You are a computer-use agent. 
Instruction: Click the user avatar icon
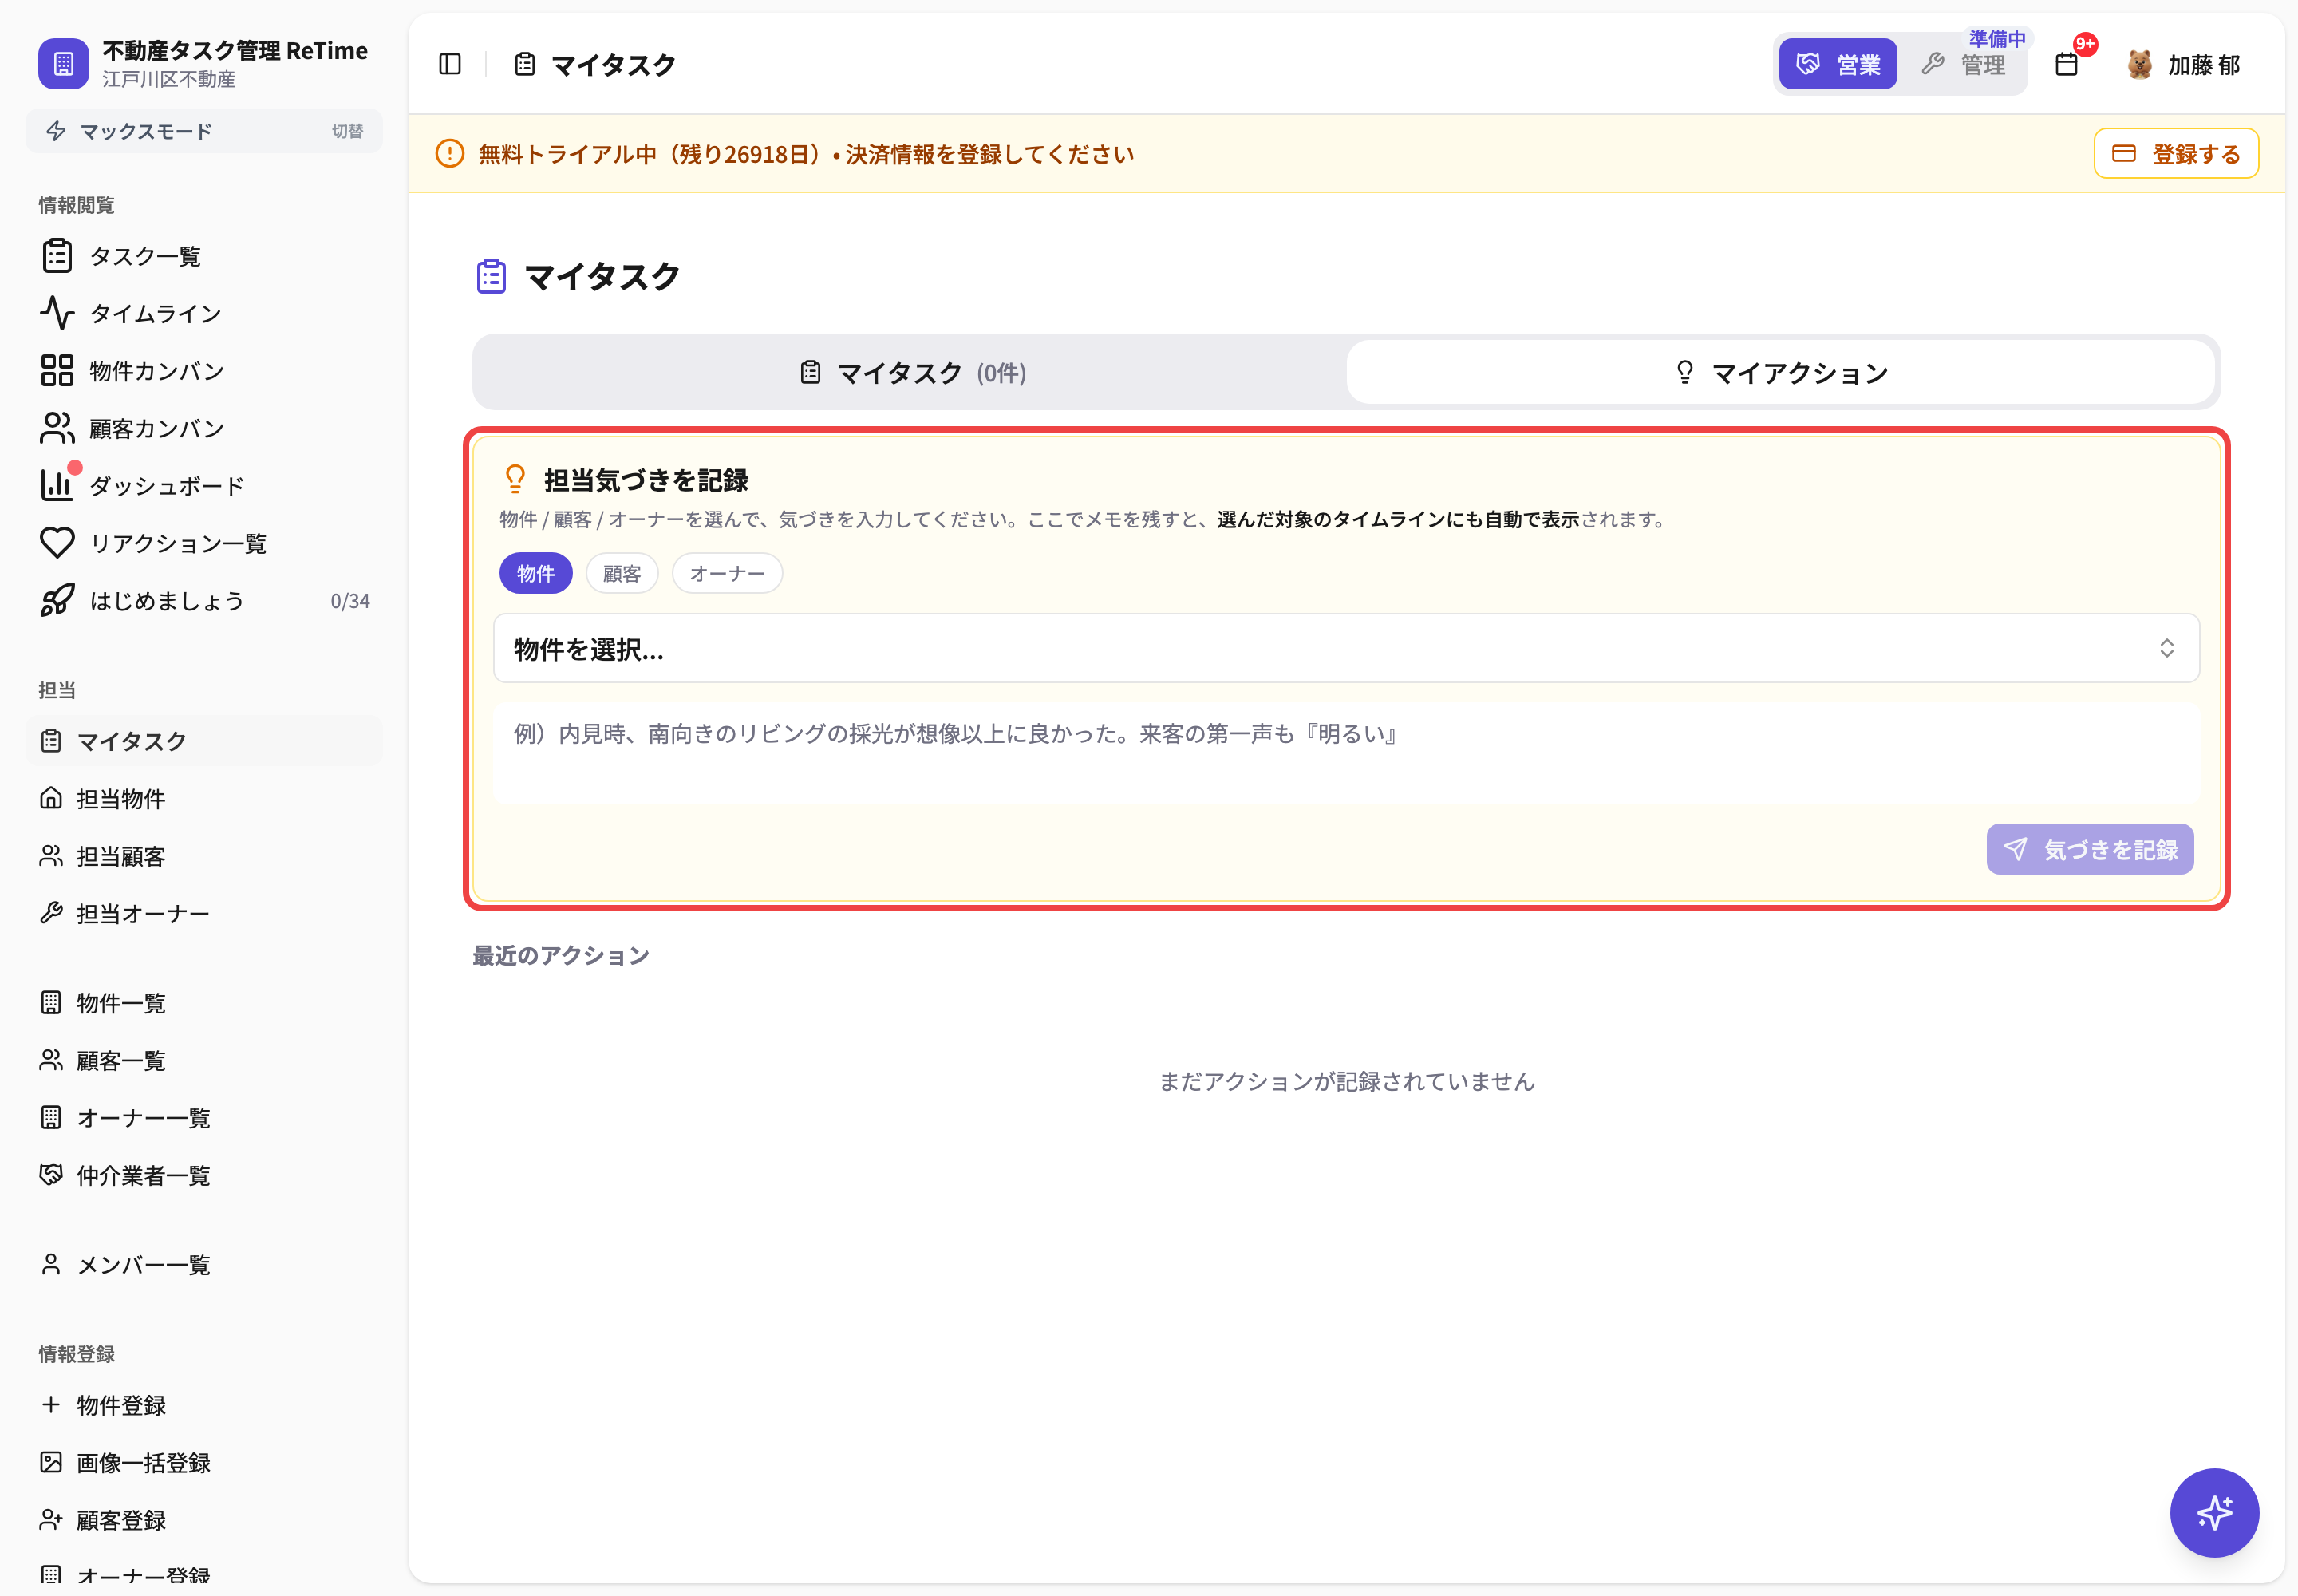click(x=2139, y=64)
